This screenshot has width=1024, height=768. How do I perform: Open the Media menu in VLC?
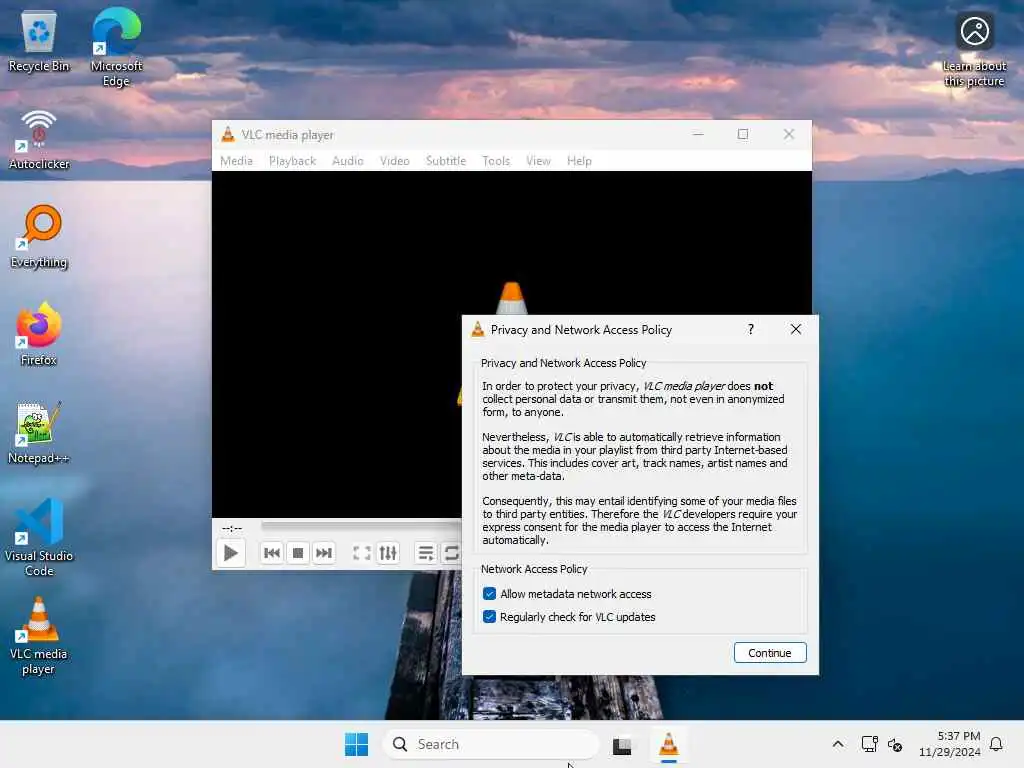tap(236, 161)
